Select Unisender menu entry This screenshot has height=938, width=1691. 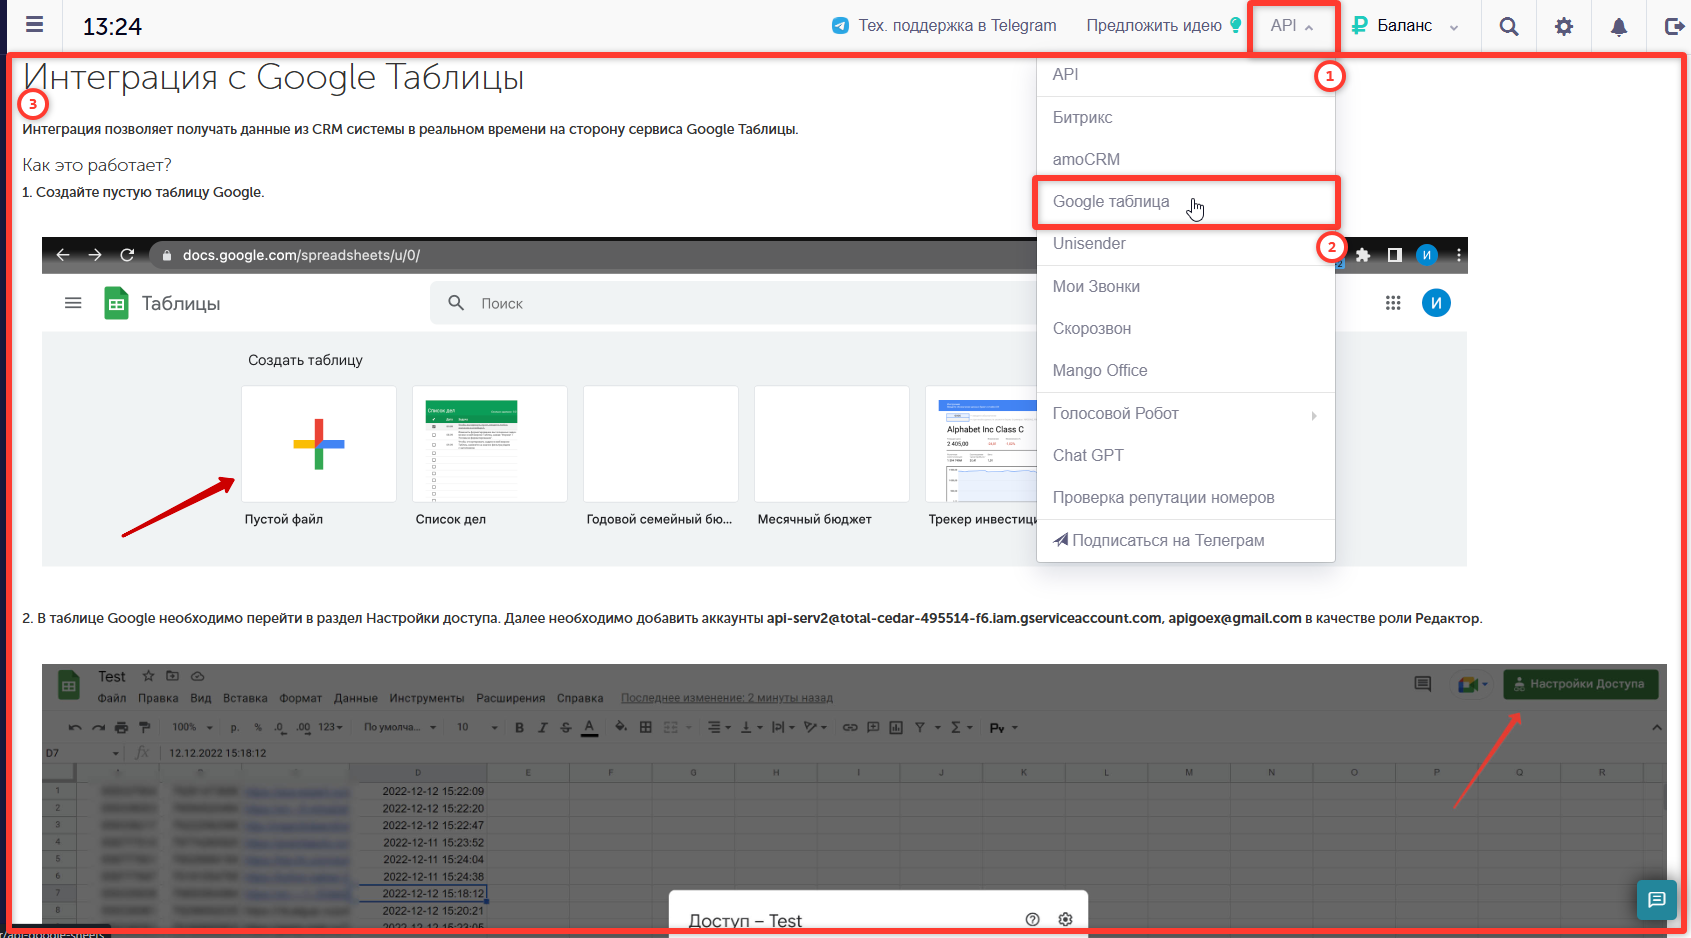tap(1186, 244)
